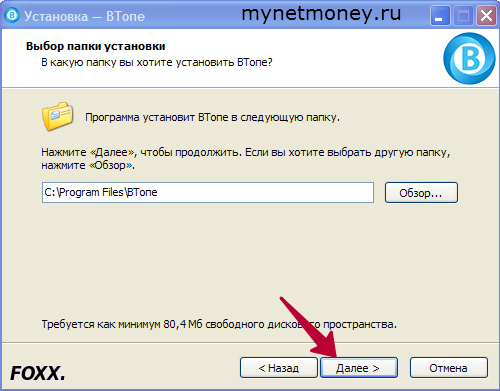Viewport: 500px width, 391px height.
Task: Close the installer window
Action: 486,15
